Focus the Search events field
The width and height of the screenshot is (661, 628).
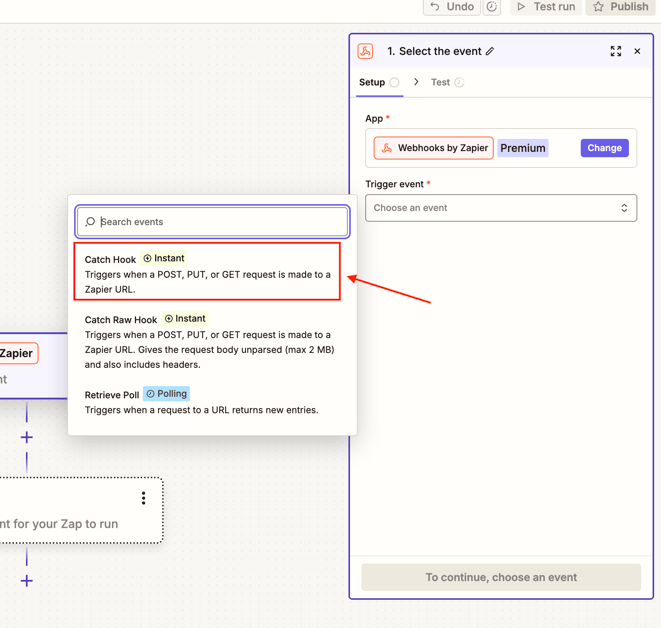pos(212,222)
